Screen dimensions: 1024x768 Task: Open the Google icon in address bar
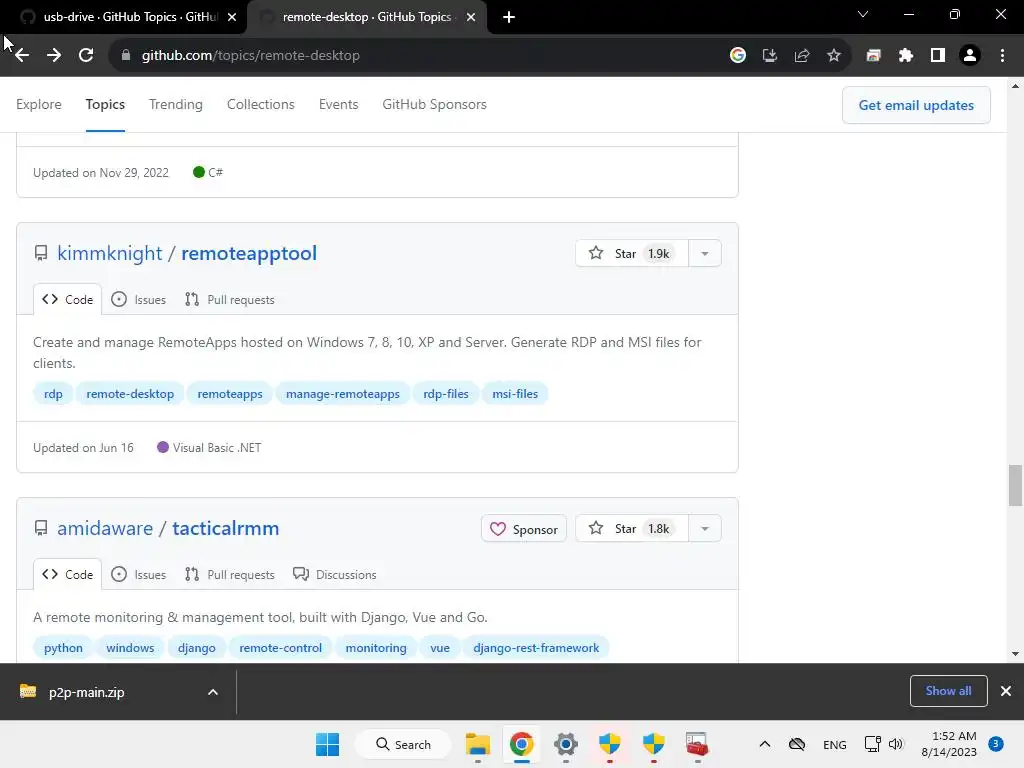tap(738, 56)
